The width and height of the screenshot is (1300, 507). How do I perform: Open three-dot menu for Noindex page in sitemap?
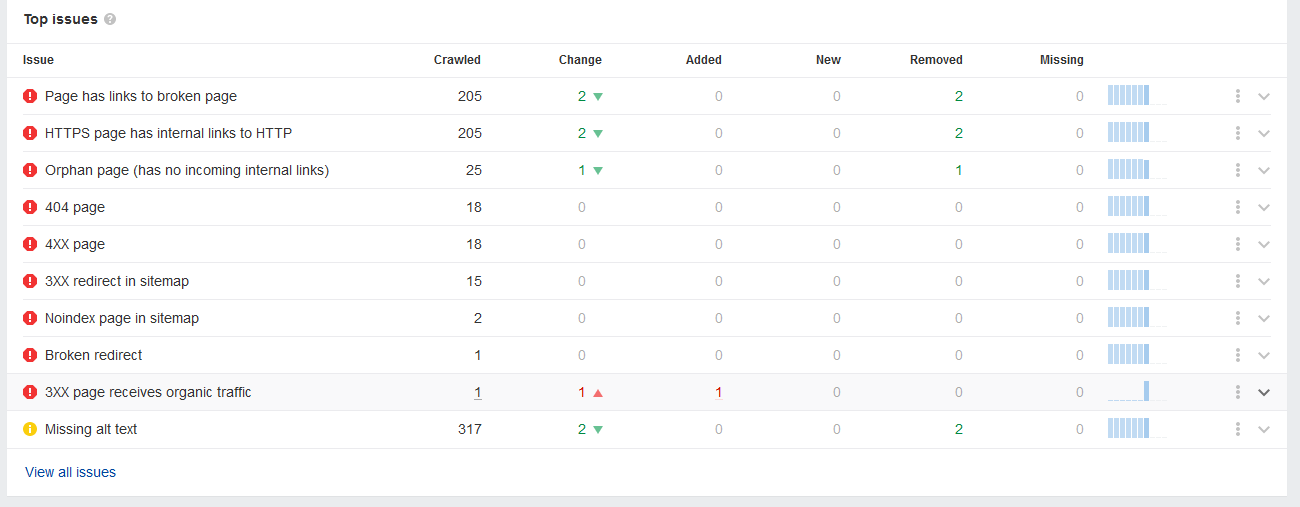1238,318
